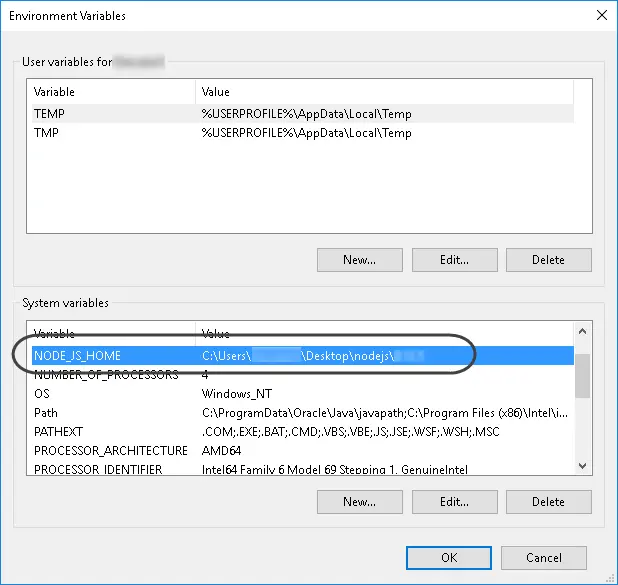Click Delete under system variables
The width and height of the screenshot is (618, 585).
coord(548,502)
